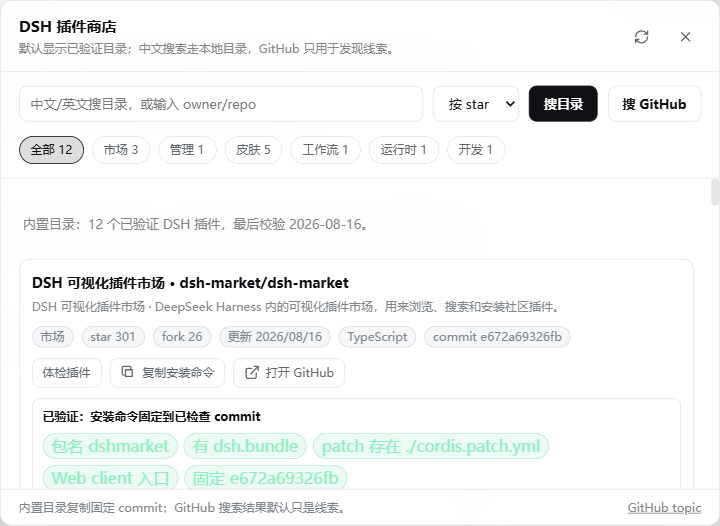Click the star 301 tag
This screenshot has height=526, width=720.
click(x=113, y=337)
